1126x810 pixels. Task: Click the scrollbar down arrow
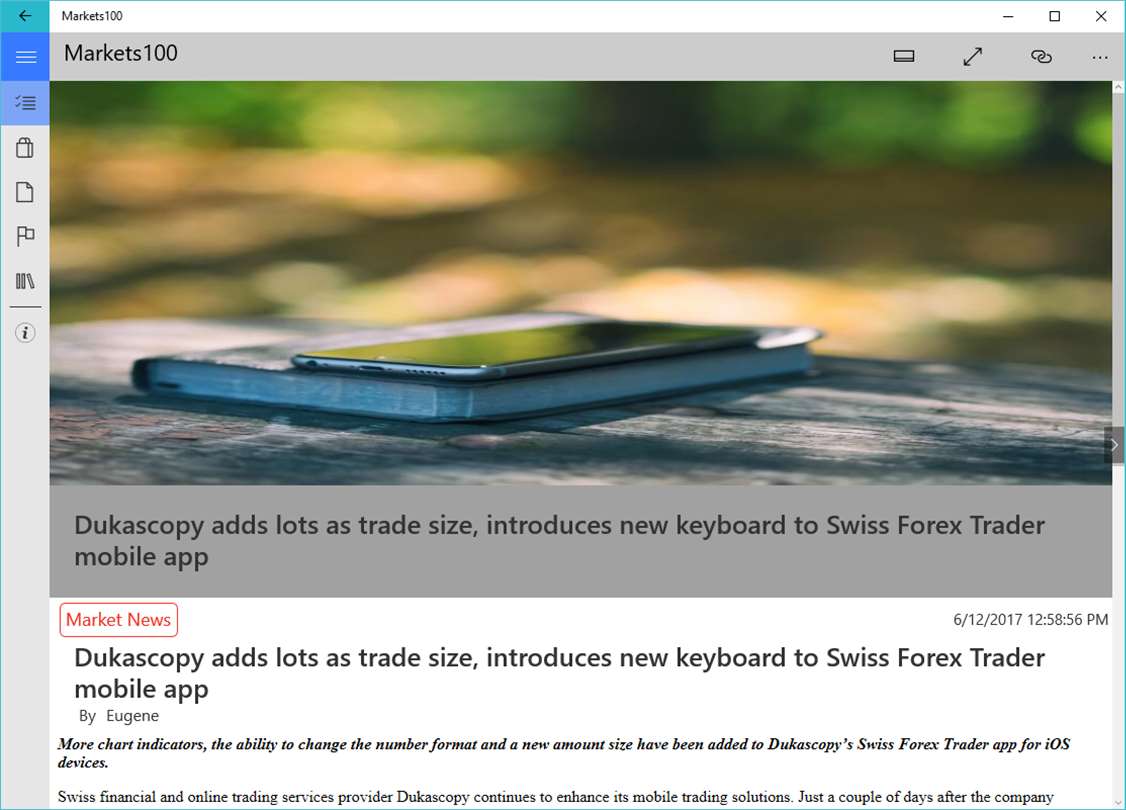(x=1118, y=803)
